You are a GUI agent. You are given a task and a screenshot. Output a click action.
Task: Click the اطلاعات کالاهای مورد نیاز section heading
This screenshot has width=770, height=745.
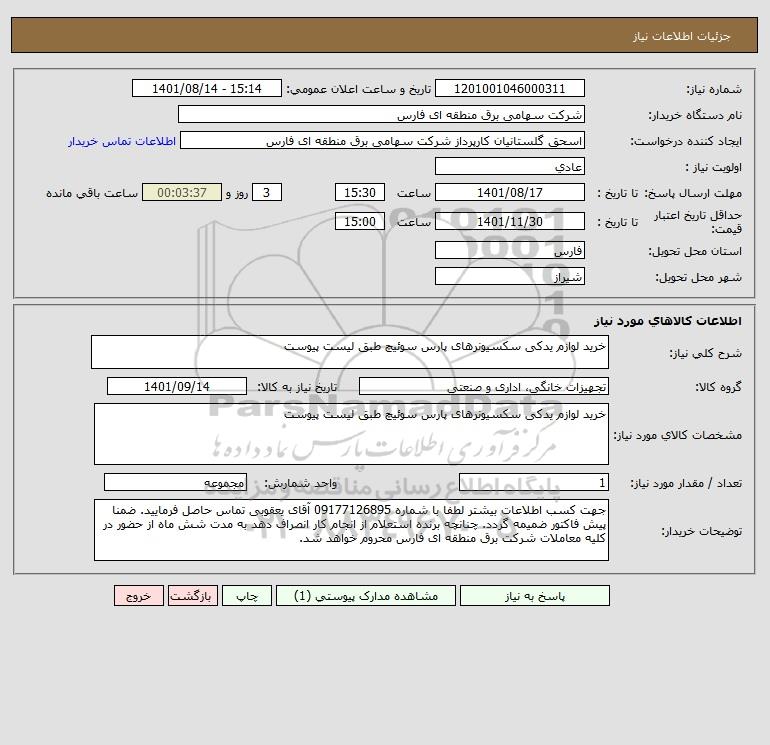click(668, 321)
